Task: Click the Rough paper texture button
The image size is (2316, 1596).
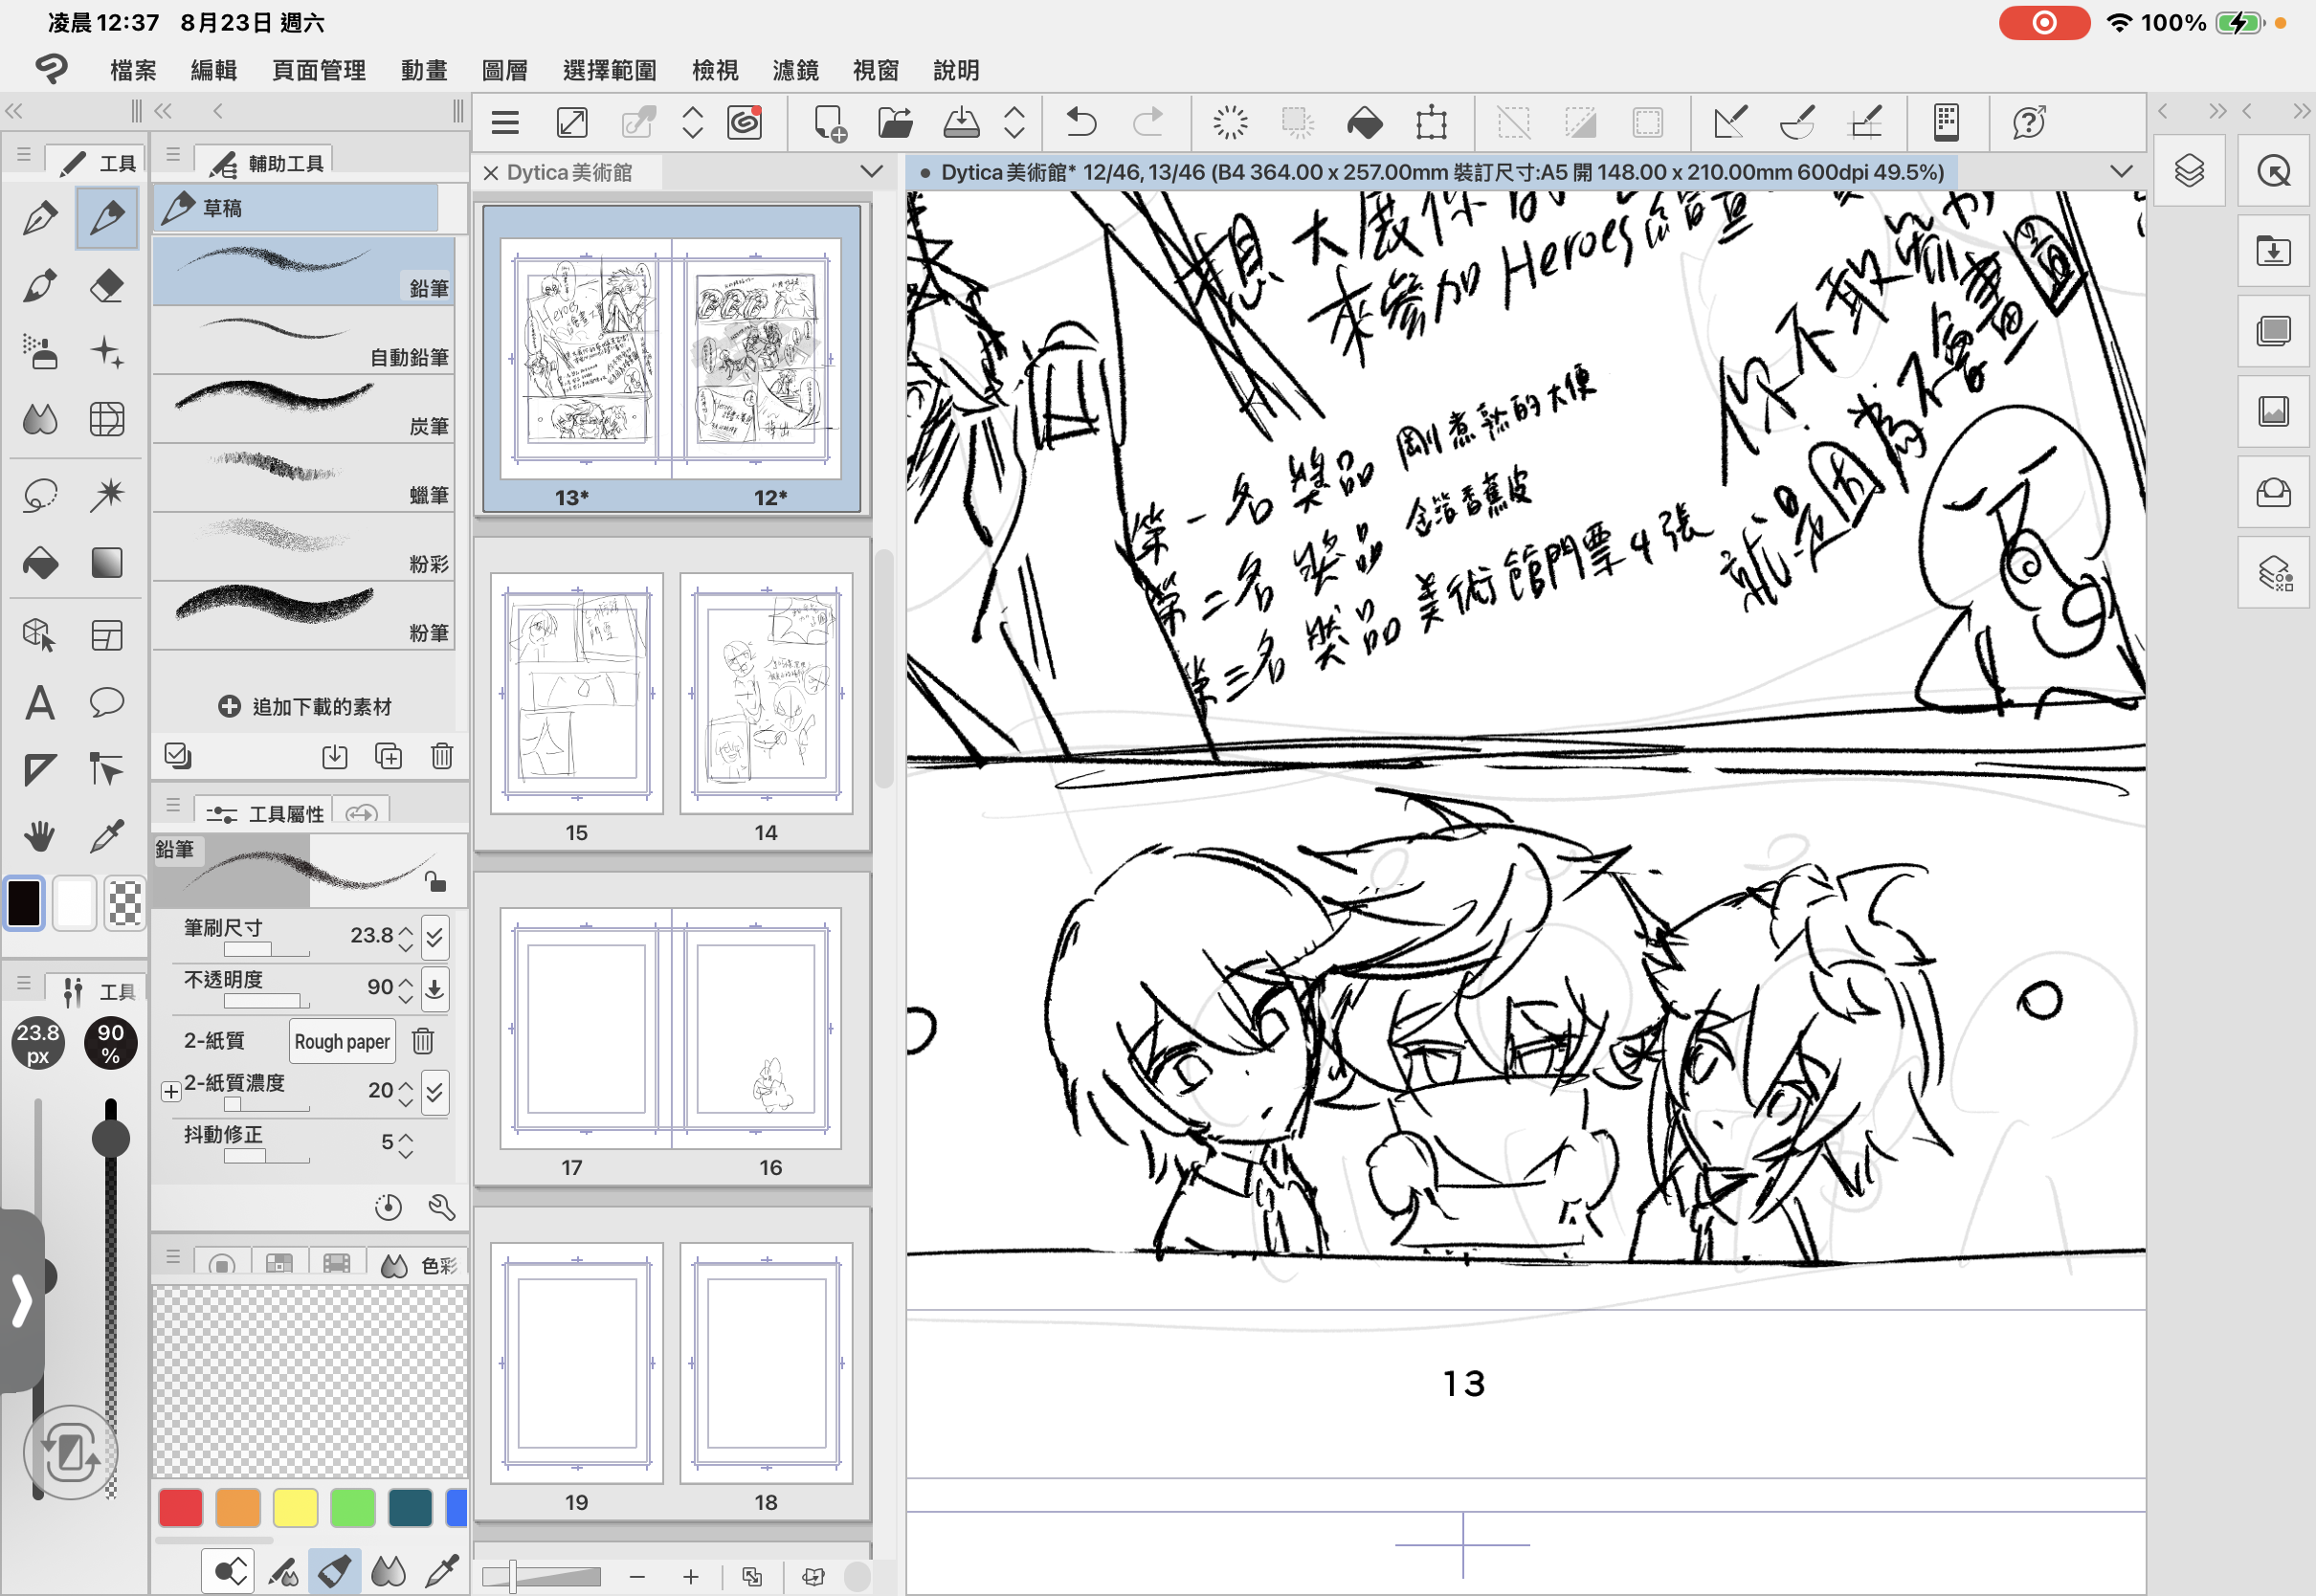Action: [342, 1041]
